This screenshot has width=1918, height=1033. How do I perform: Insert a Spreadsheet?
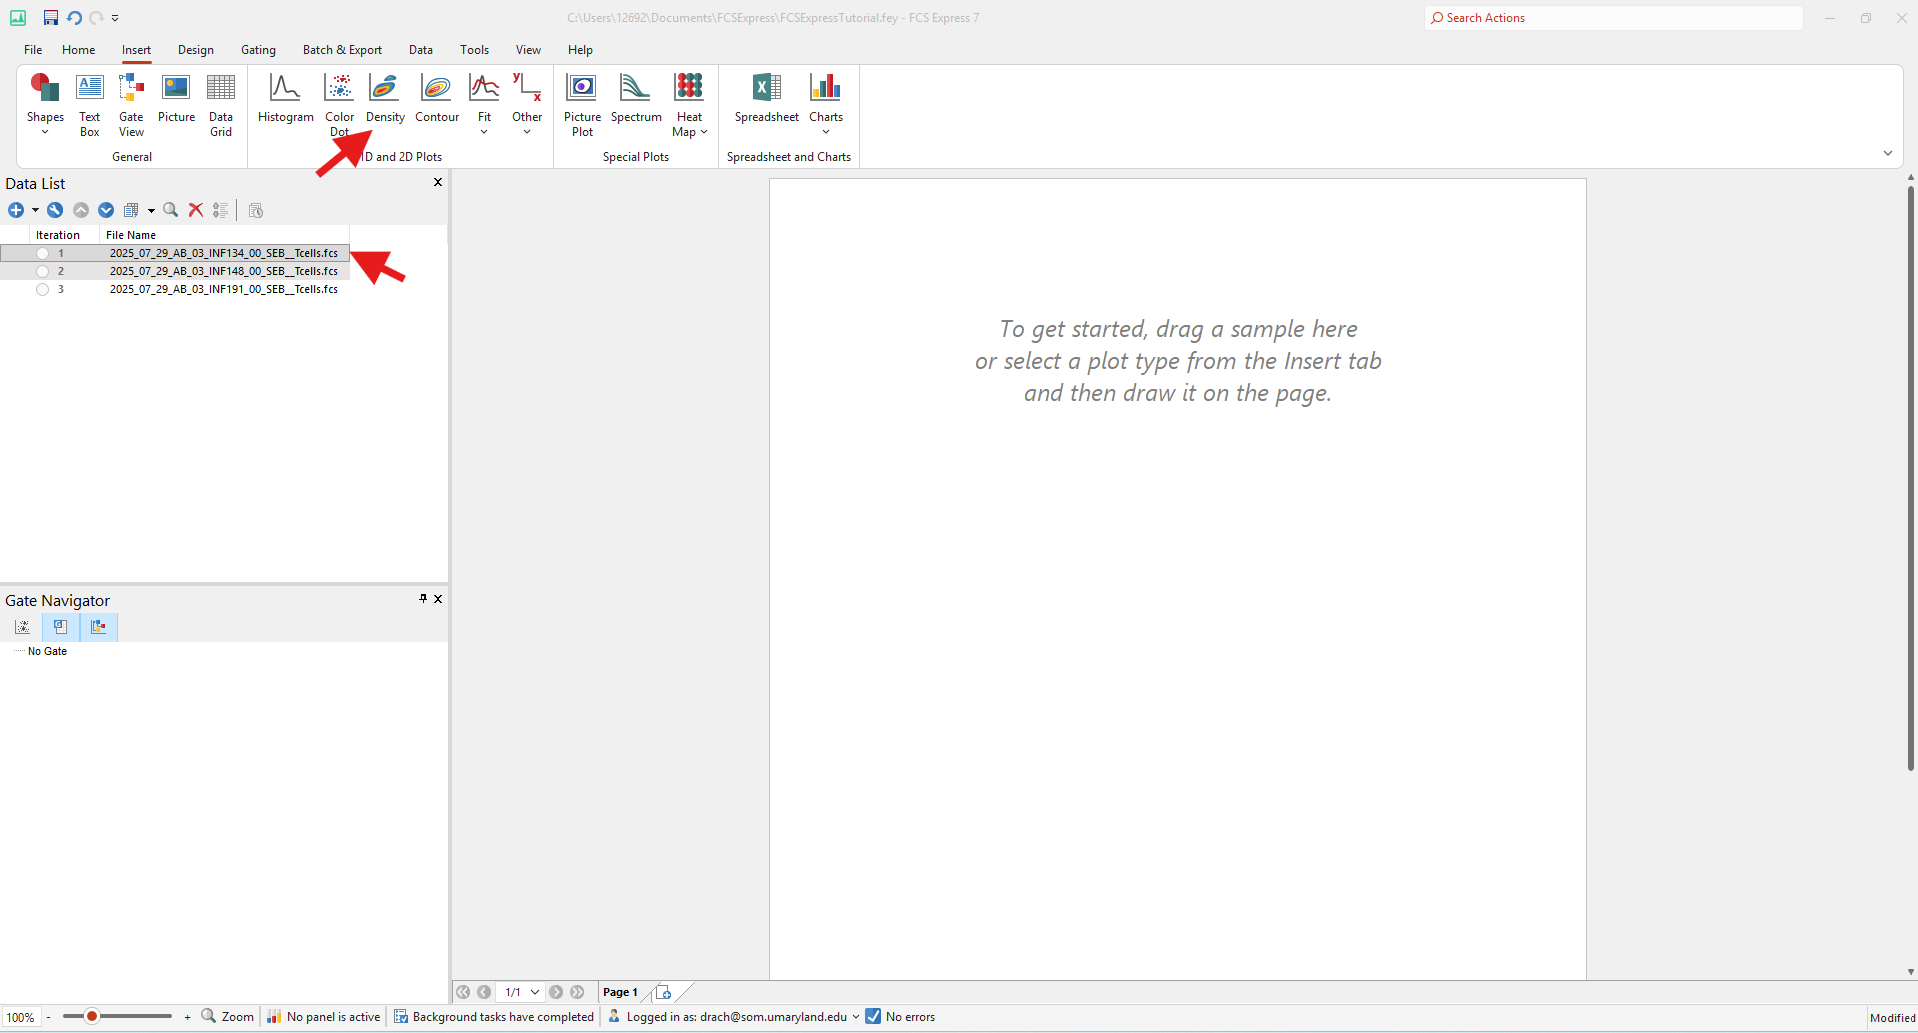click(x=767, y=98)
